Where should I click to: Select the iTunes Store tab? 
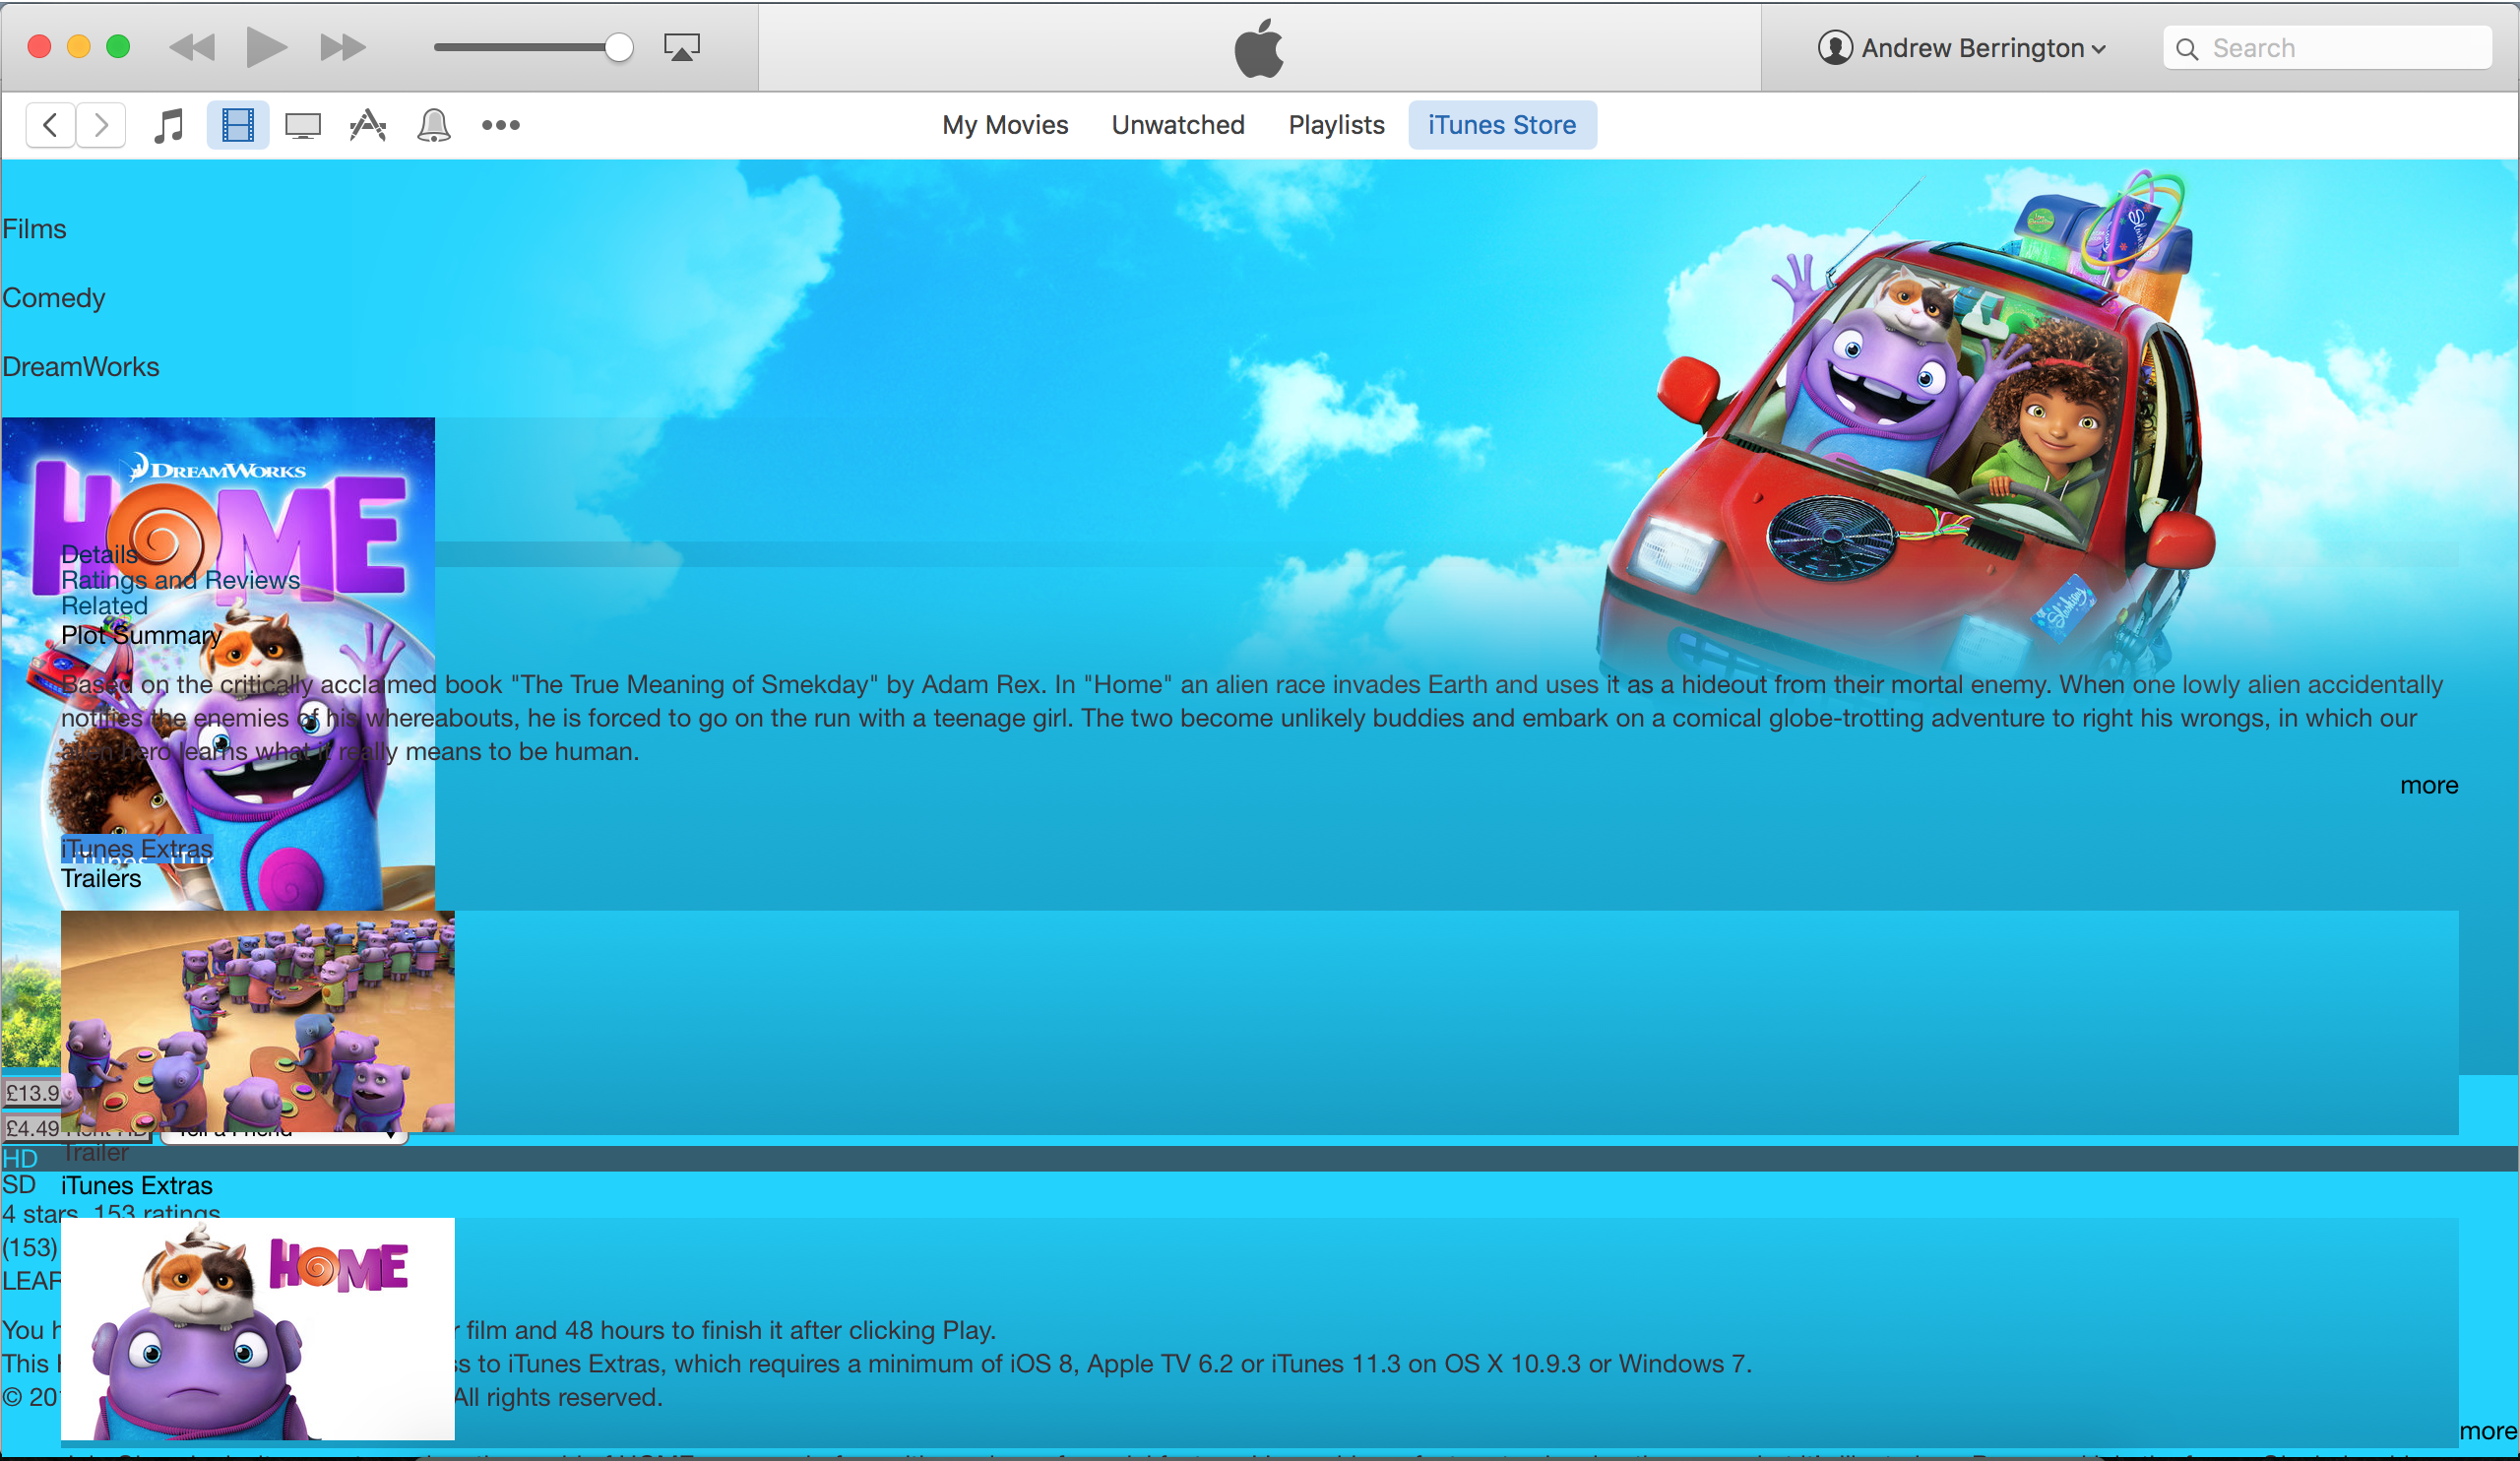1502,125
